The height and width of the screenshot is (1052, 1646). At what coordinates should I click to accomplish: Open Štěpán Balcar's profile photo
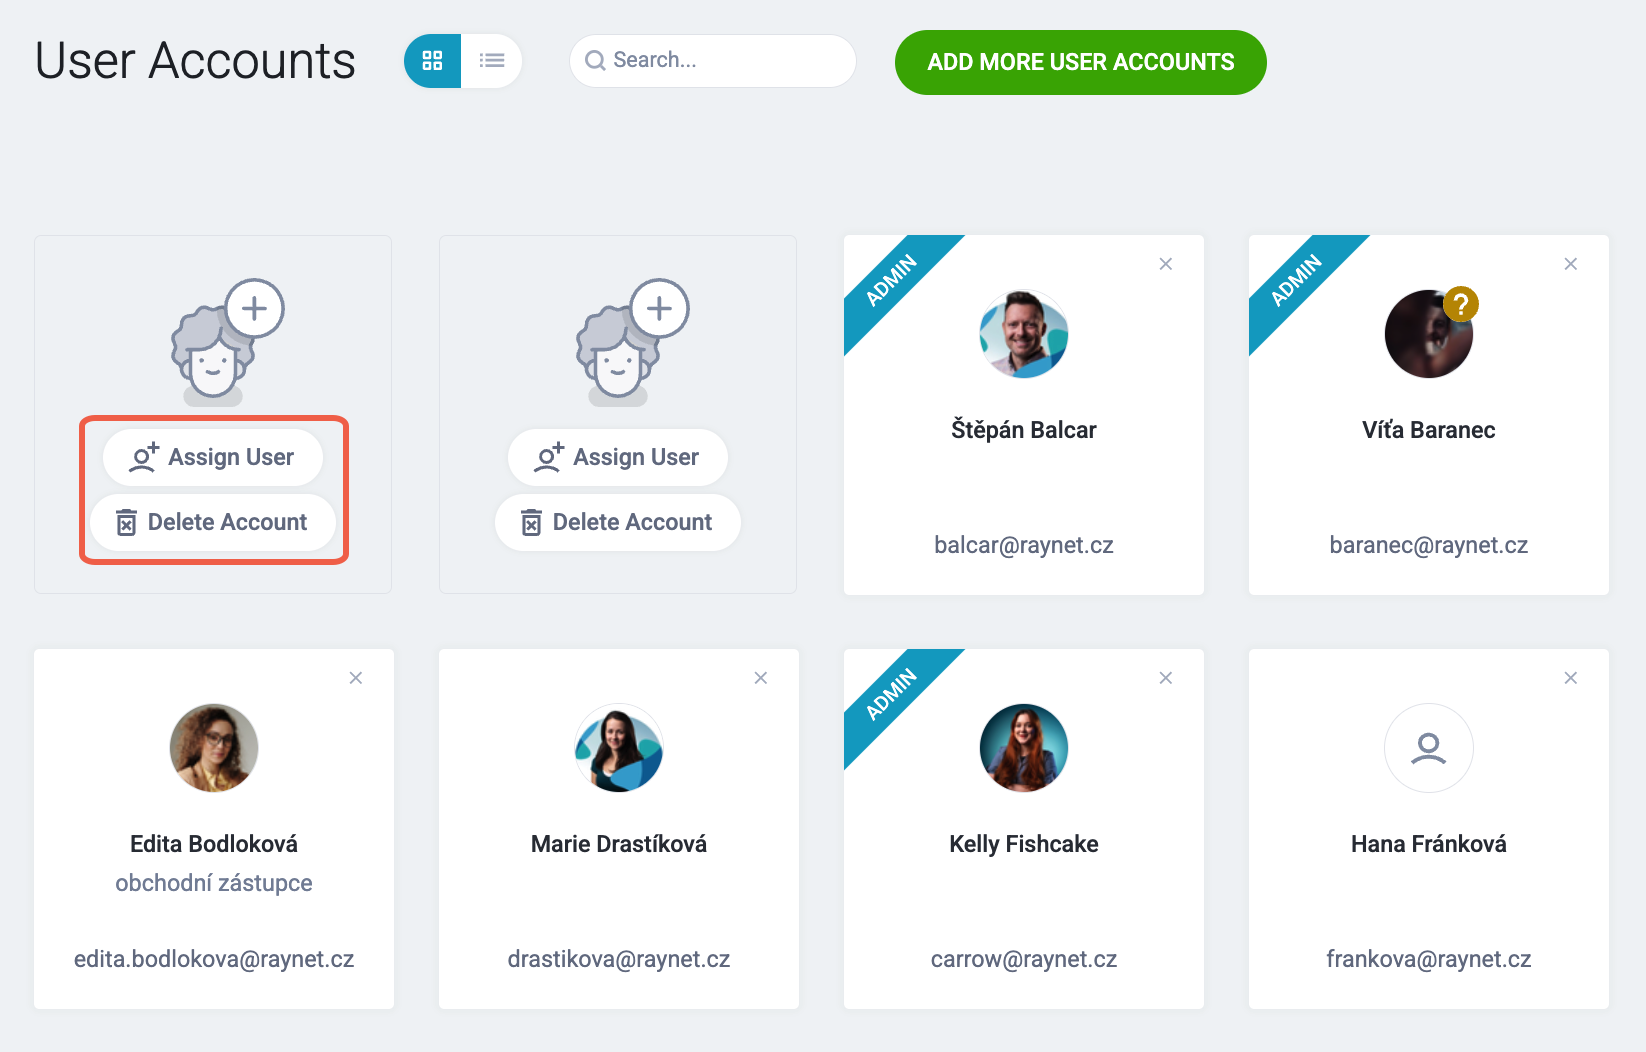coord(1024,334)
